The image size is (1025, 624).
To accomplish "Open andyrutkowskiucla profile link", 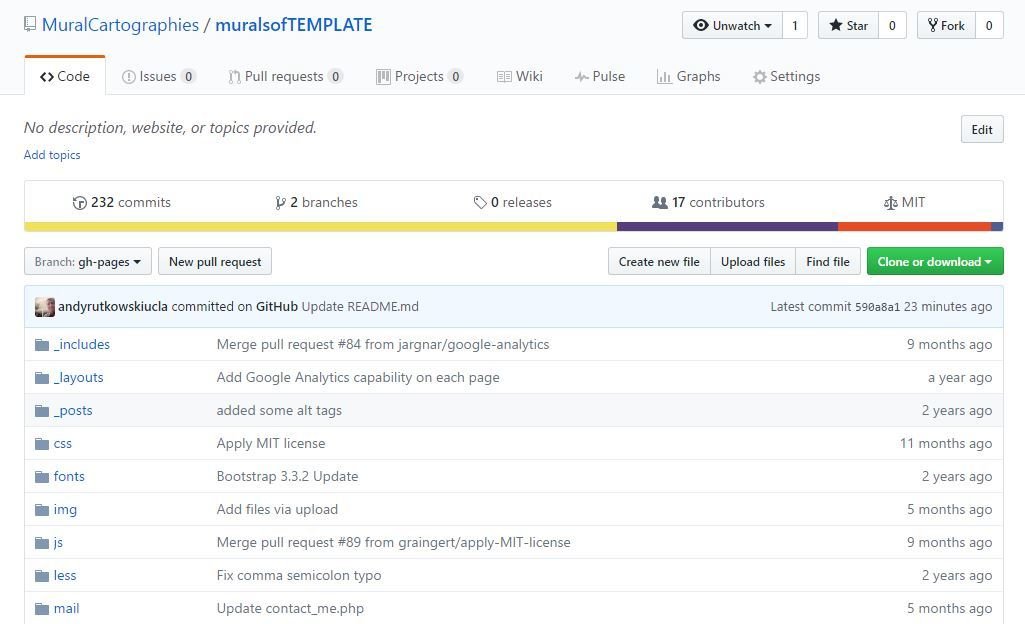I will pyautogui.click(x=113, y=306).
